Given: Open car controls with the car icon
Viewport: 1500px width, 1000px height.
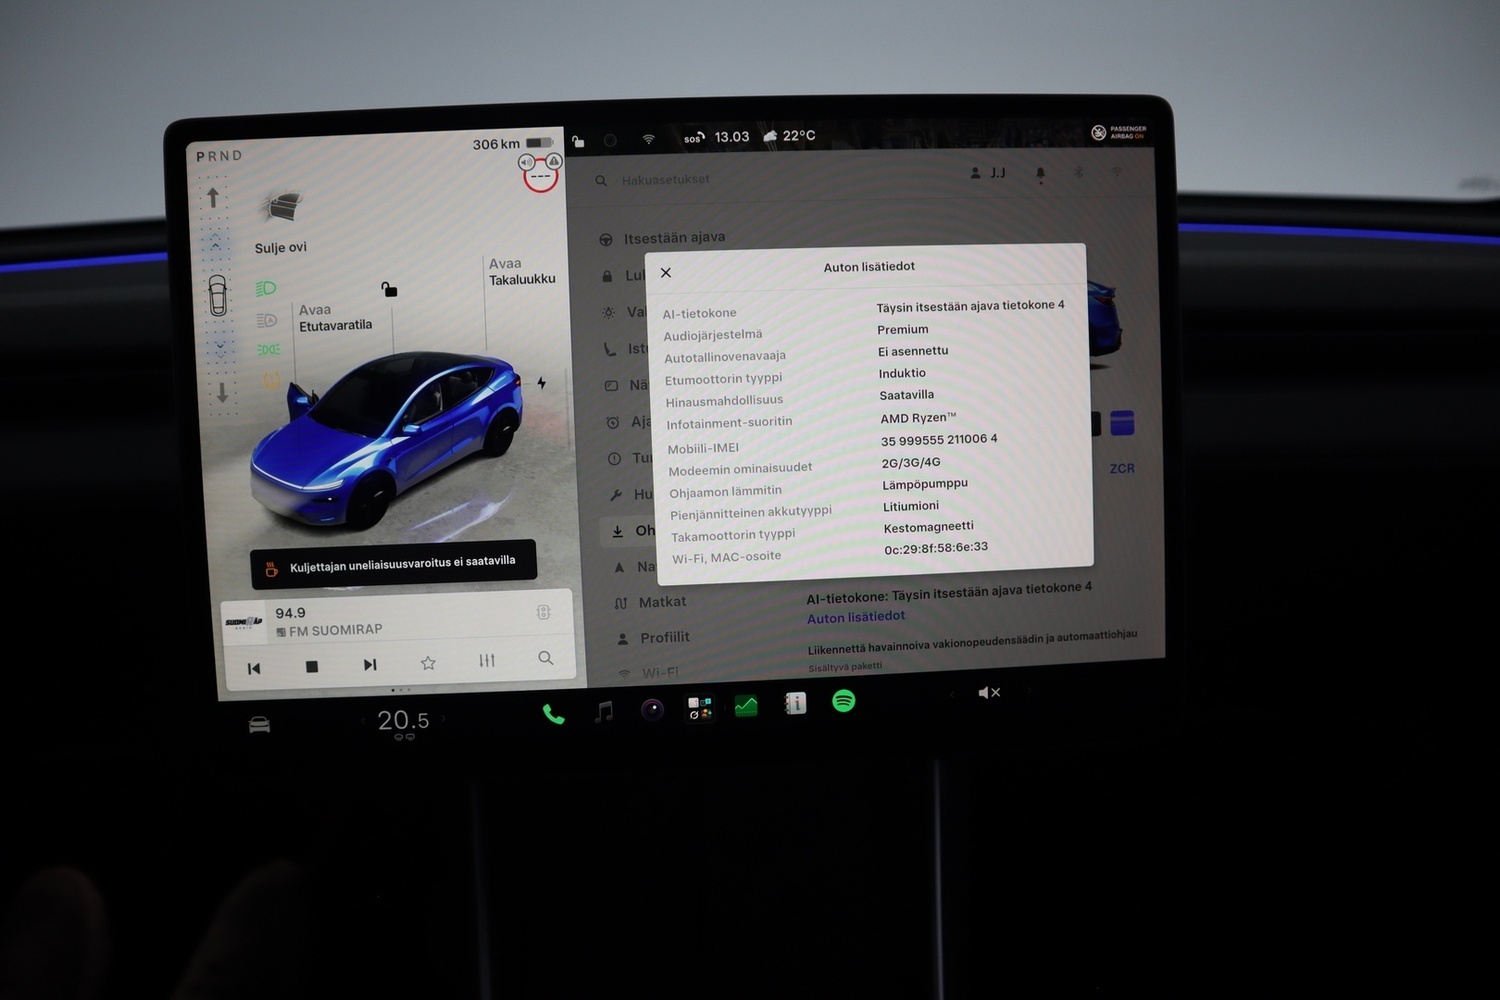Looking at the screenshot, I should [259, 725].
